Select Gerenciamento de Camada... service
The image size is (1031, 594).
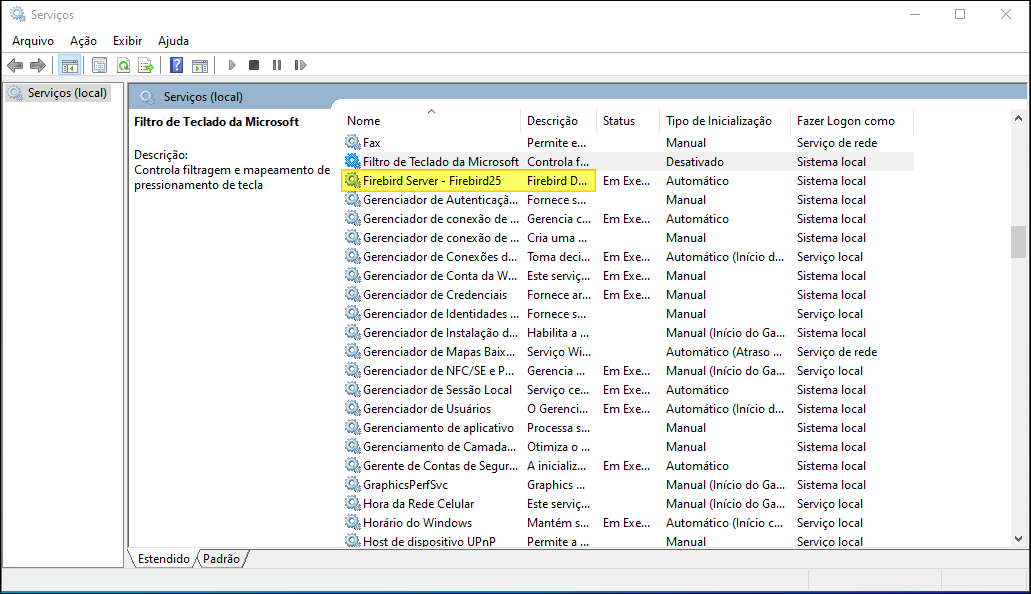(628, 447)
